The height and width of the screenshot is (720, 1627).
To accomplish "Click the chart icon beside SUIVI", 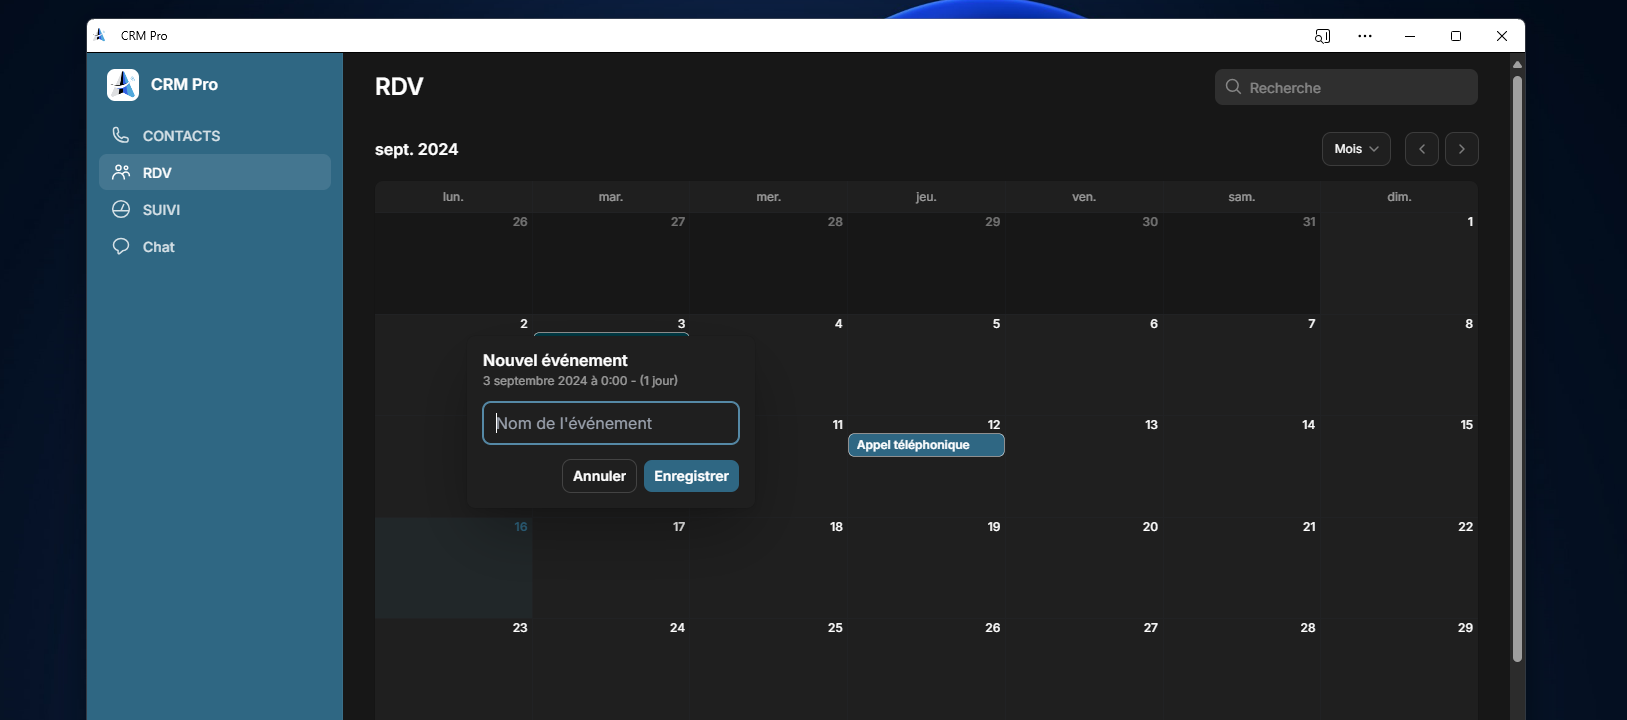I will coord(121,209).
